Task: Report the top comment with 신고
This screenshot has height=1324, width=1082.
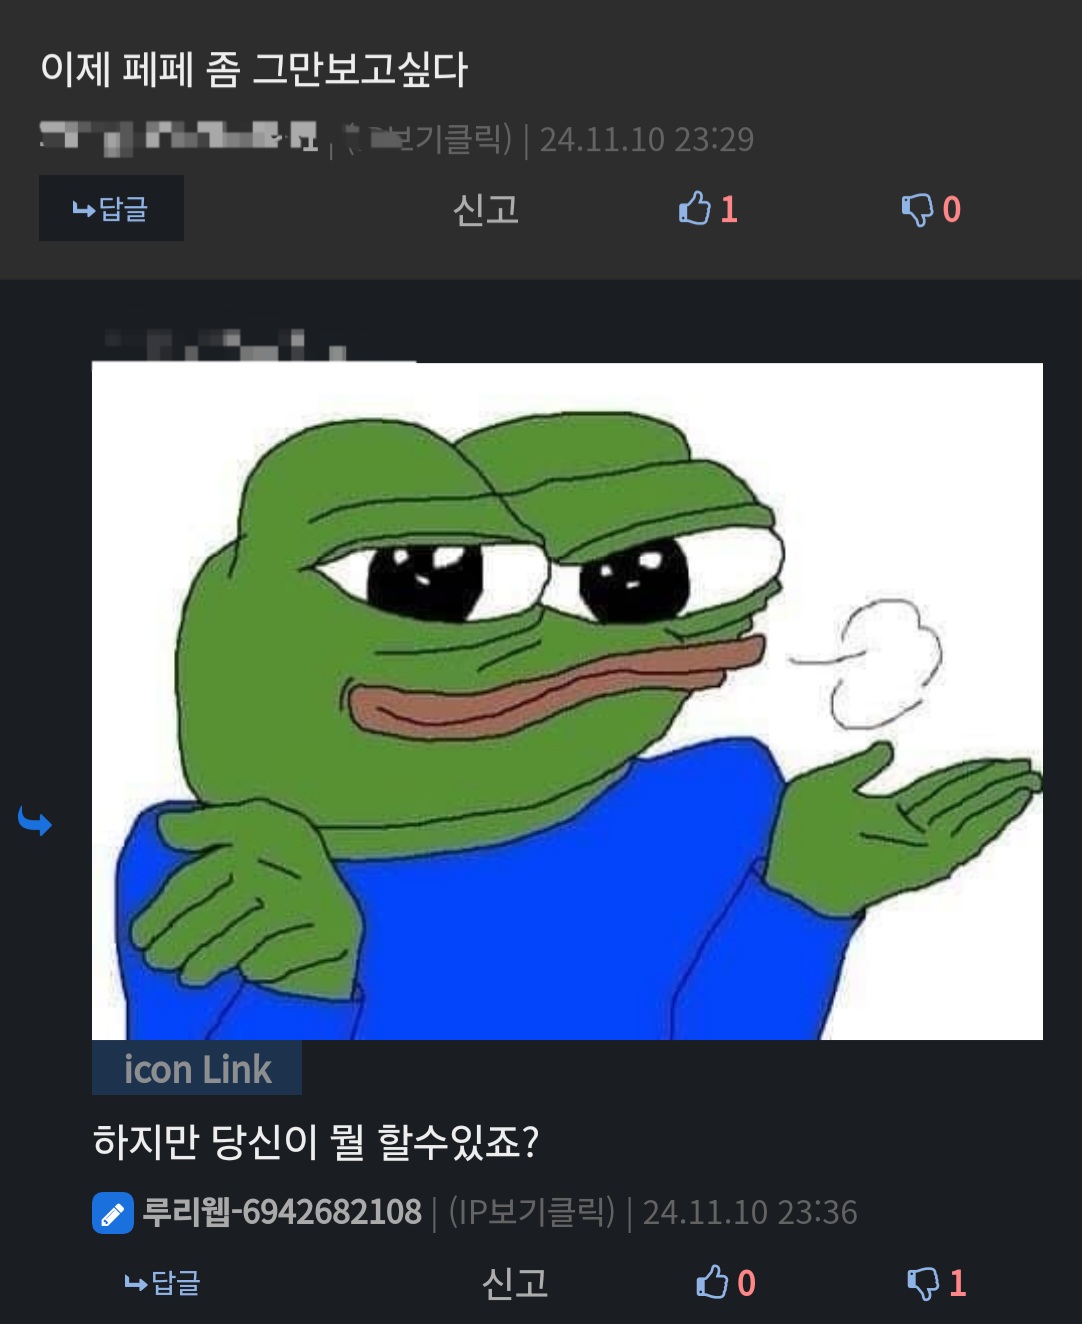Action: 486,209
